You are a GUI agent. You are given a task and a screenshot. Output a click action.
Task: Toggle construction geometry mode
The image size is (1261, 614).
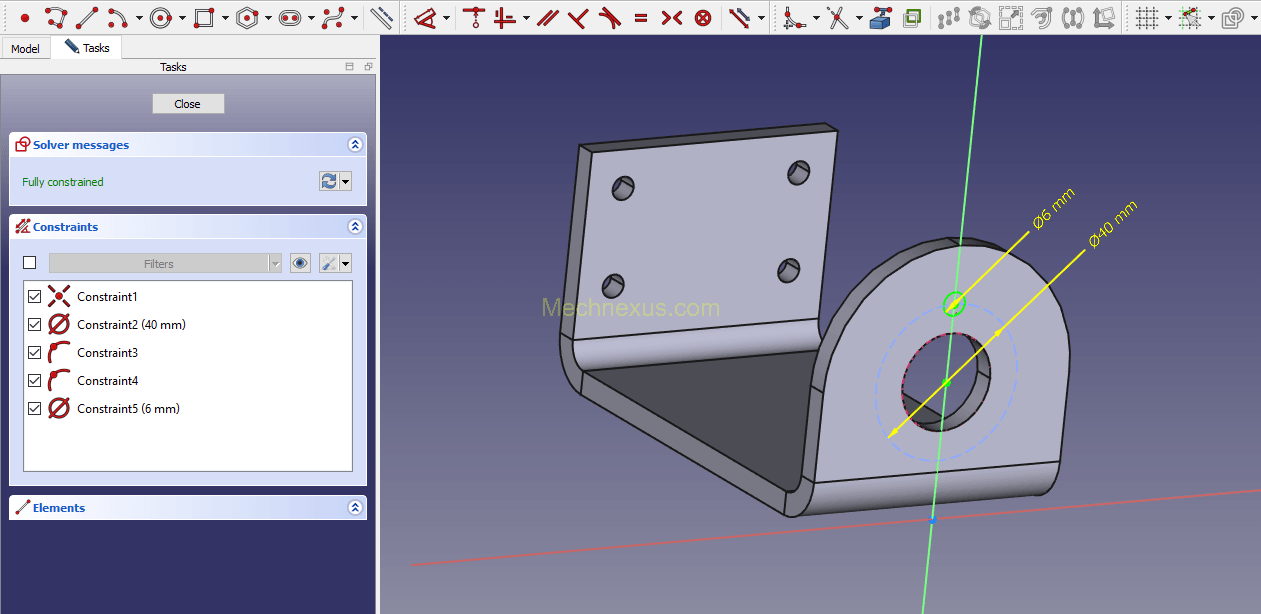(381, 18)
